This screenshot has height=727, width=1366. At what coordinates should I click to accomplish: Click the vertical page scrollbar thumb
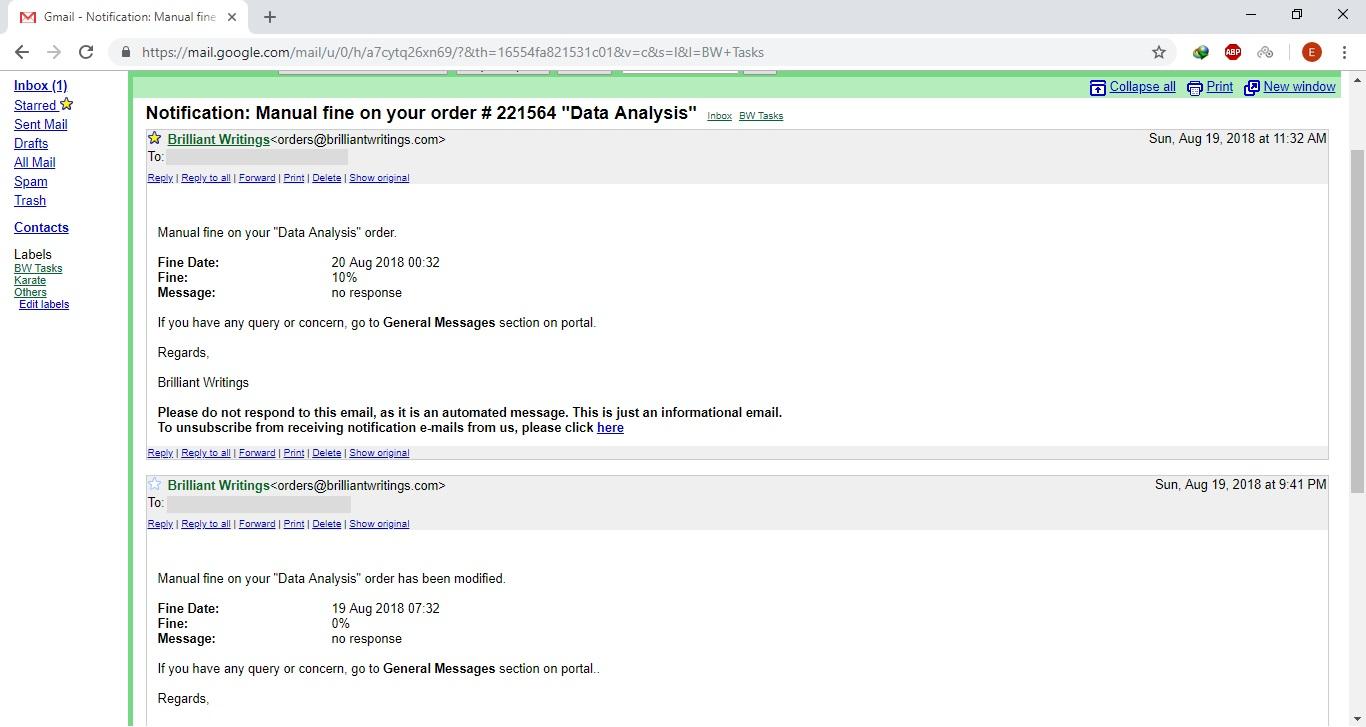[1357, 320]
